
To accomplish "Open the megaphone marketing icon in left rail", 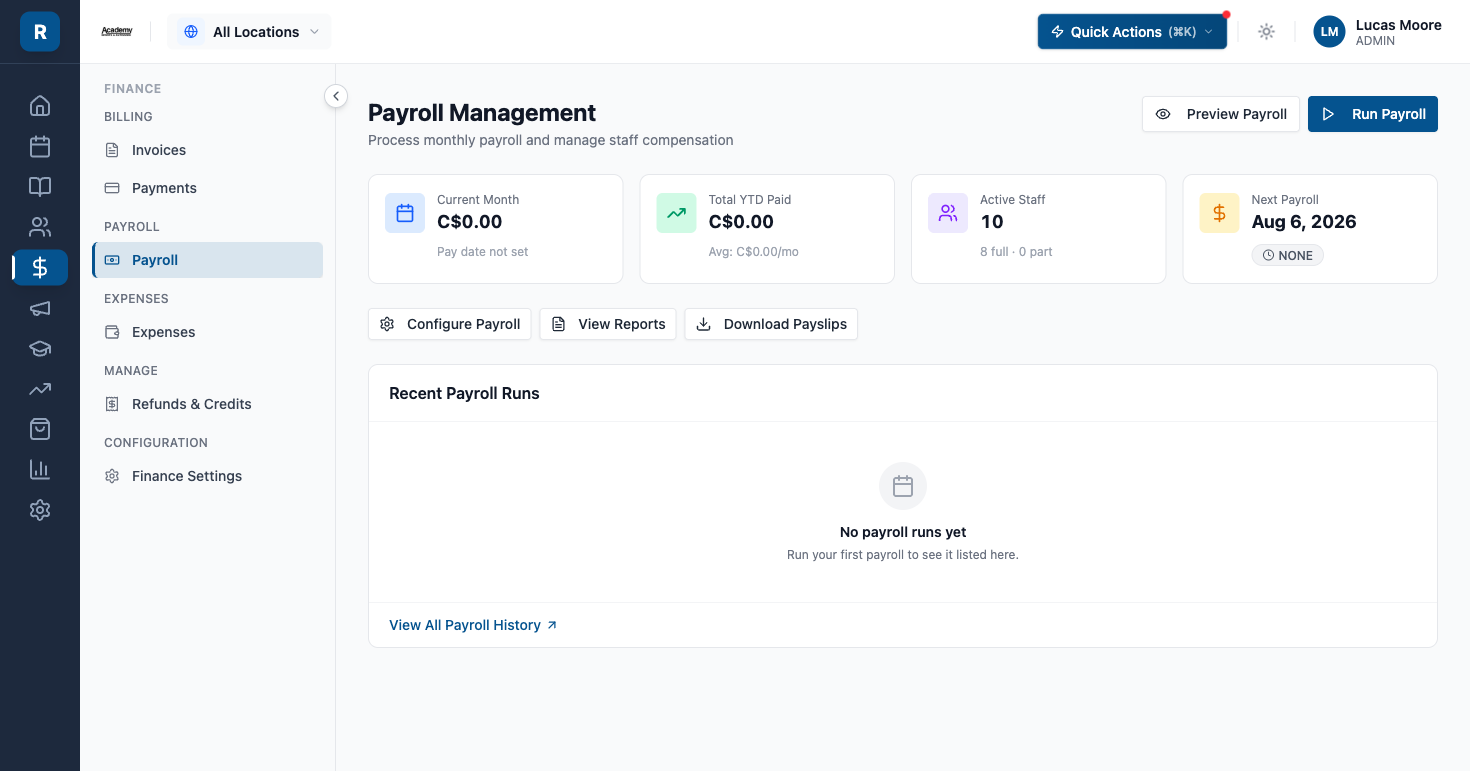I will [x=40, y=308].
